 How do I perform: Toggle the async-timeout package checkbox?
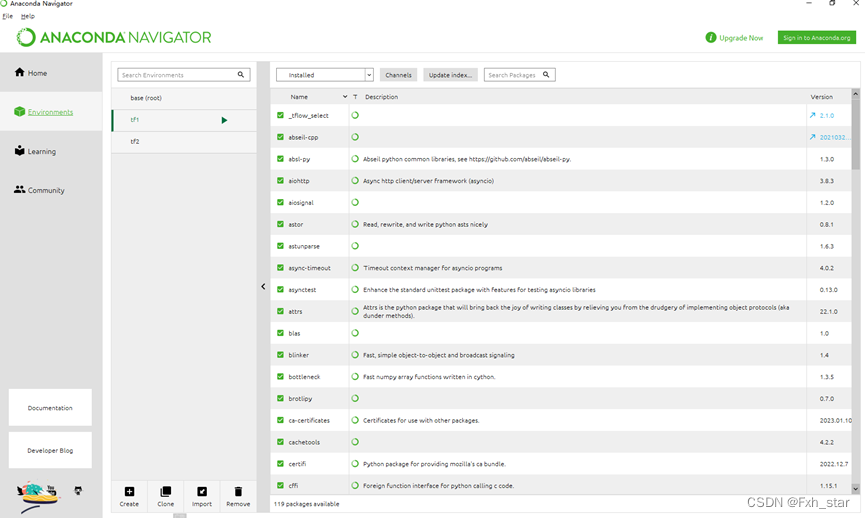coord(280,268)
